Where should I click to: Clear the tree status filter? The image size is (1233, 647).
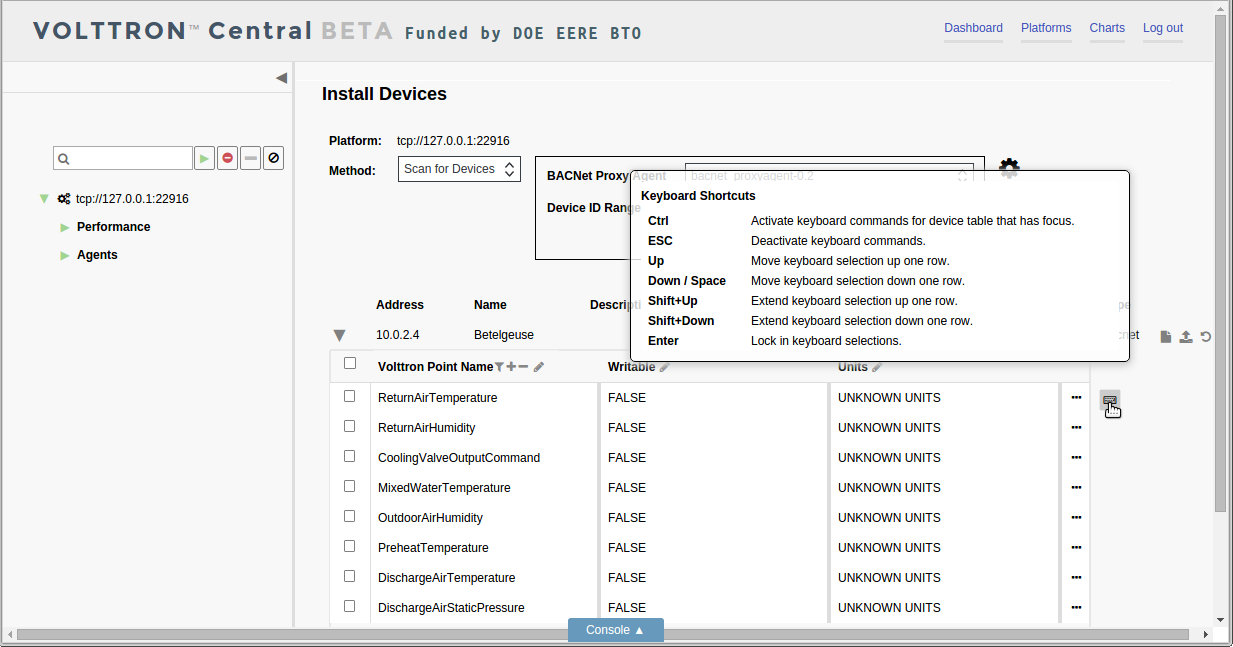click(x=274, y=158)
